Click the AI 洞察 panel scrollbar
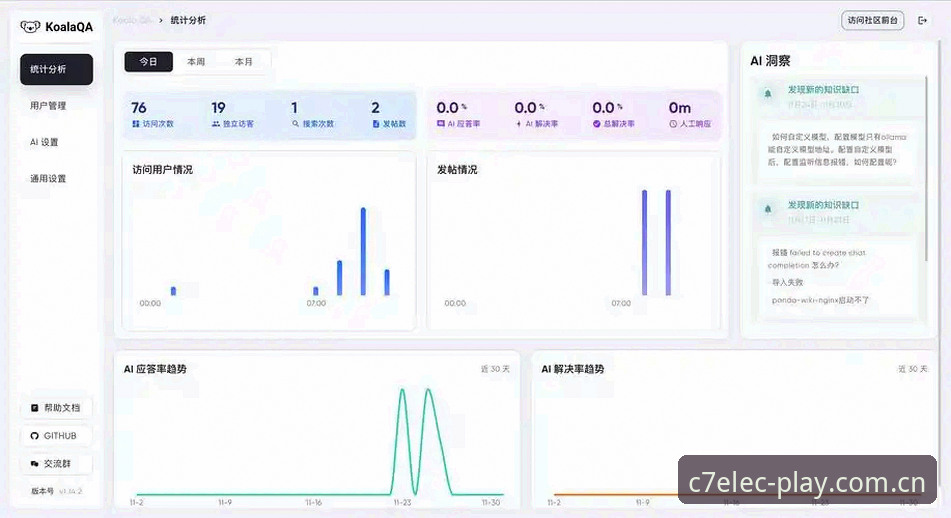 926,169
